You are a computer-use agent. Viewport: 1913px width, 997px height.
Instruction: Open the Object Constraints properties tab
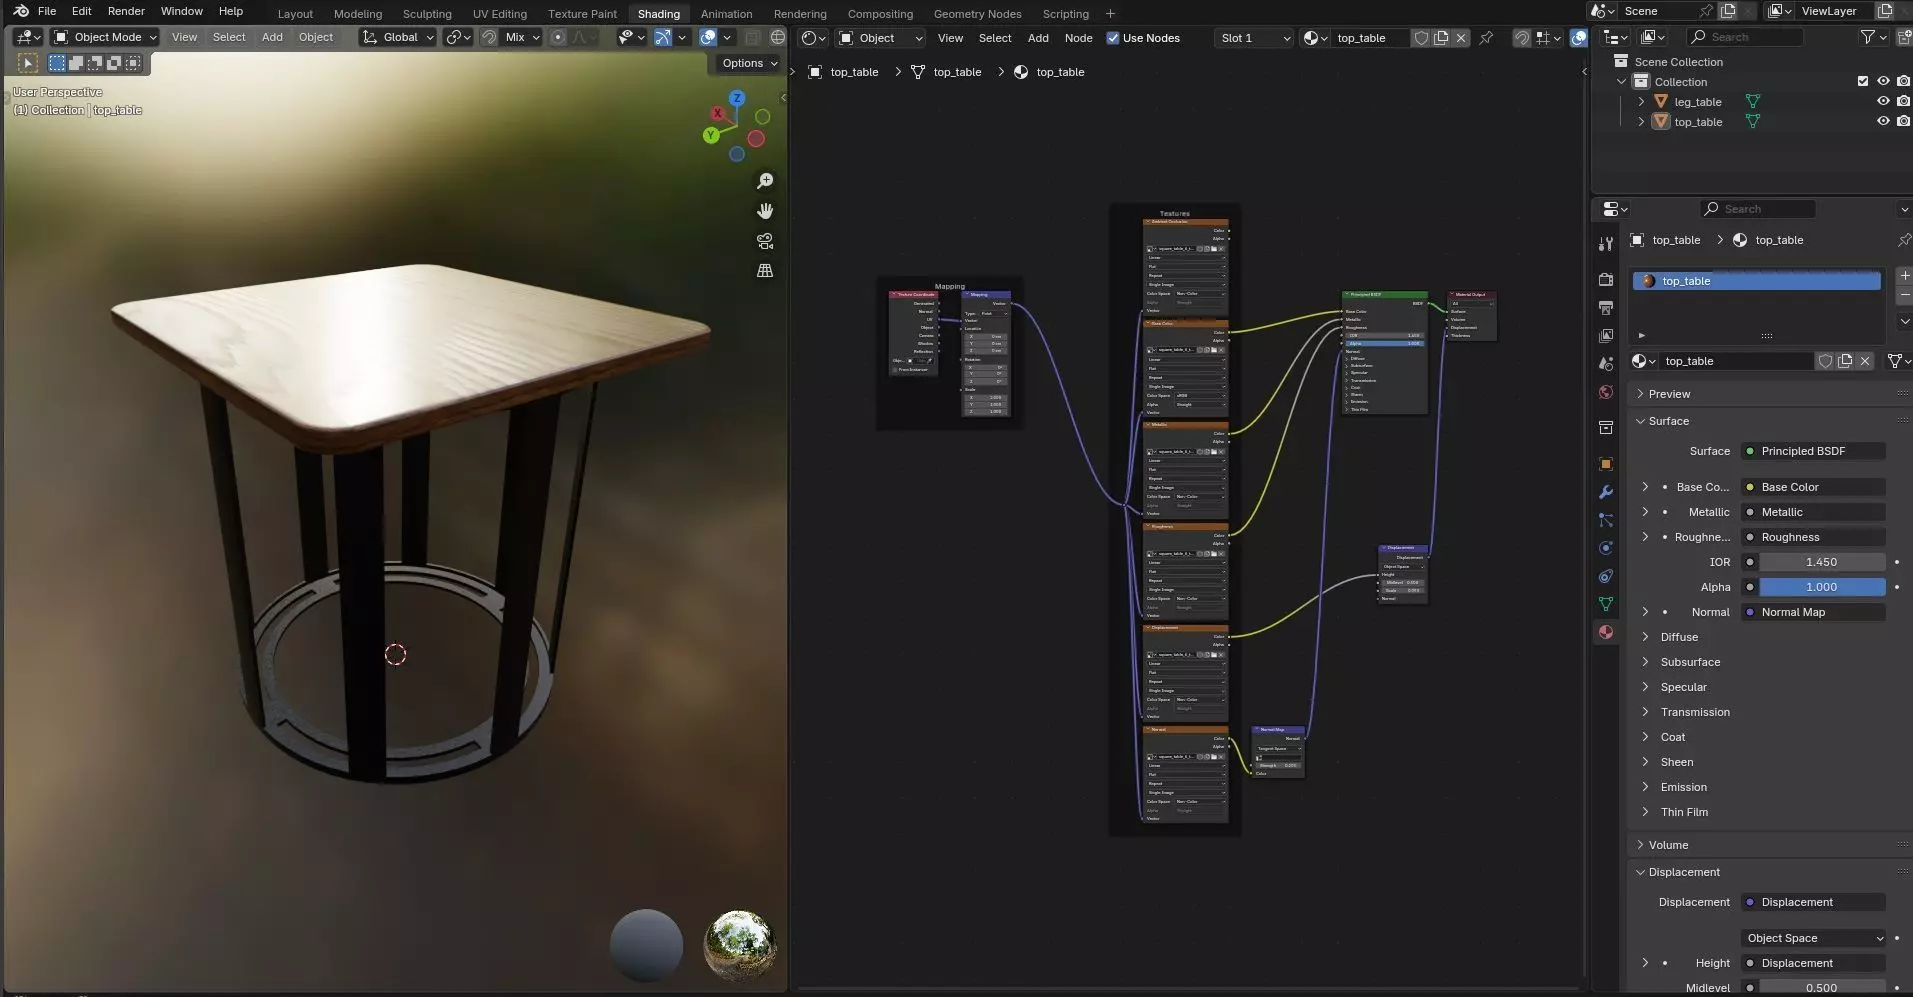(x=1606, y=576)
